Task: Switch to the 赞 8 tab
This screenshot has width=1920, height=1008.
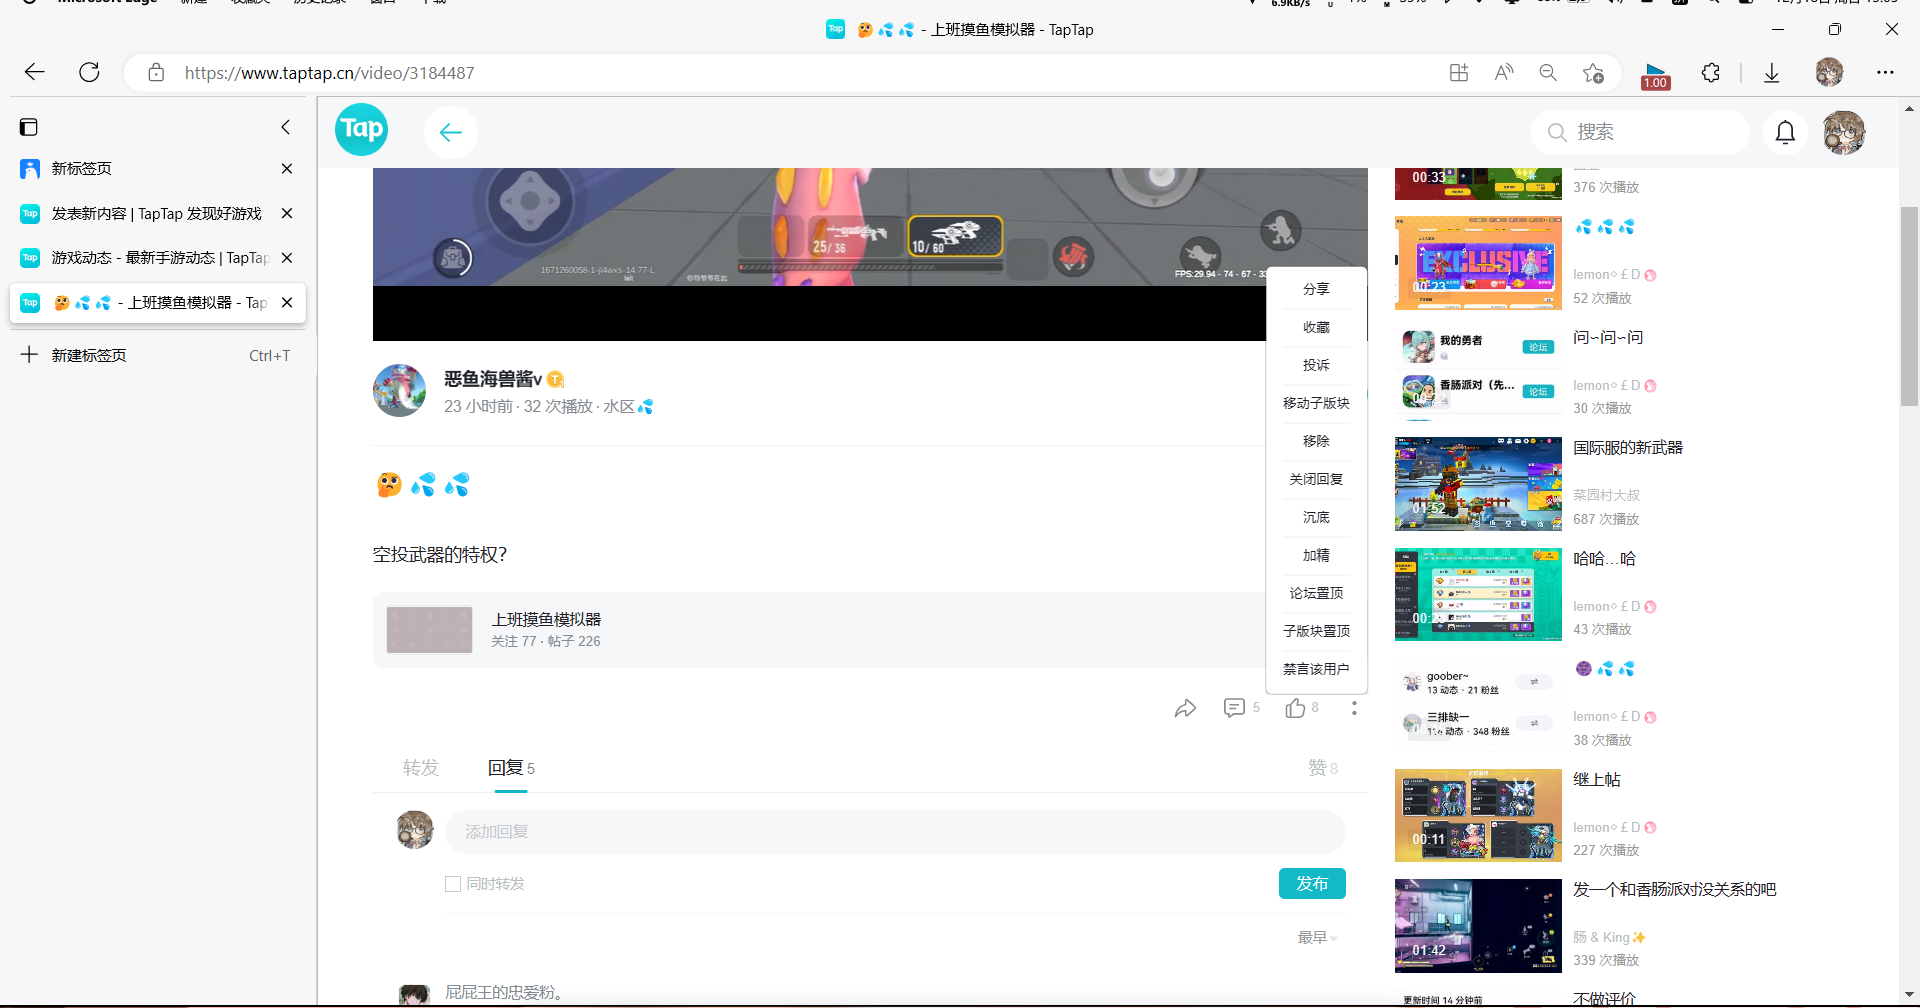Action: point(1323,768)
